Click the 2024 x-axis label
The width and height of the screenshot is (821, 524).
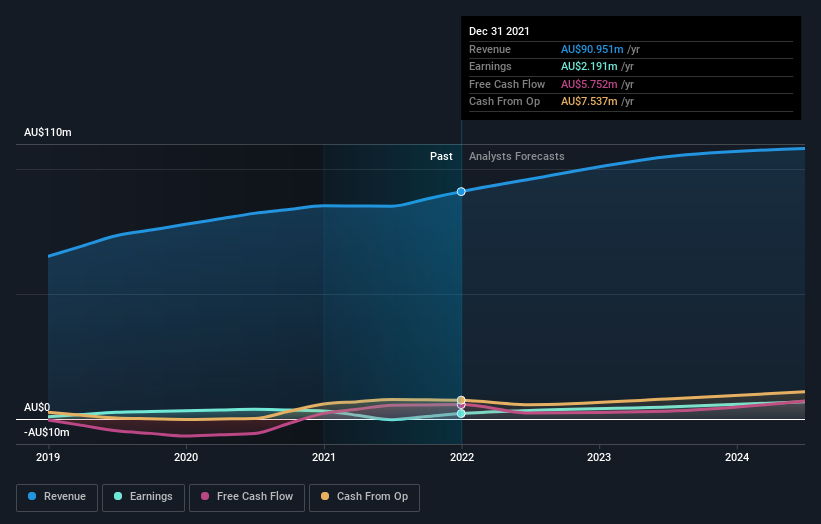point(737,457)
